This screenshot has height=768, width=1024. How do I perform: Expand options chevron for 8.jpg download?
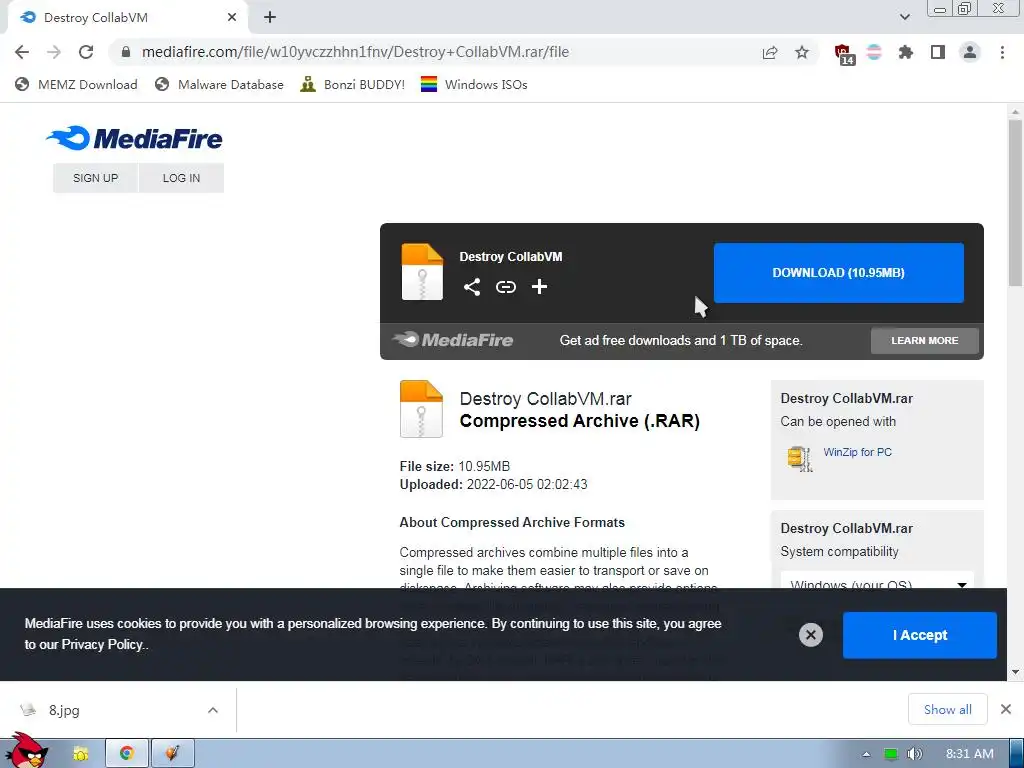tap(213, 710)
